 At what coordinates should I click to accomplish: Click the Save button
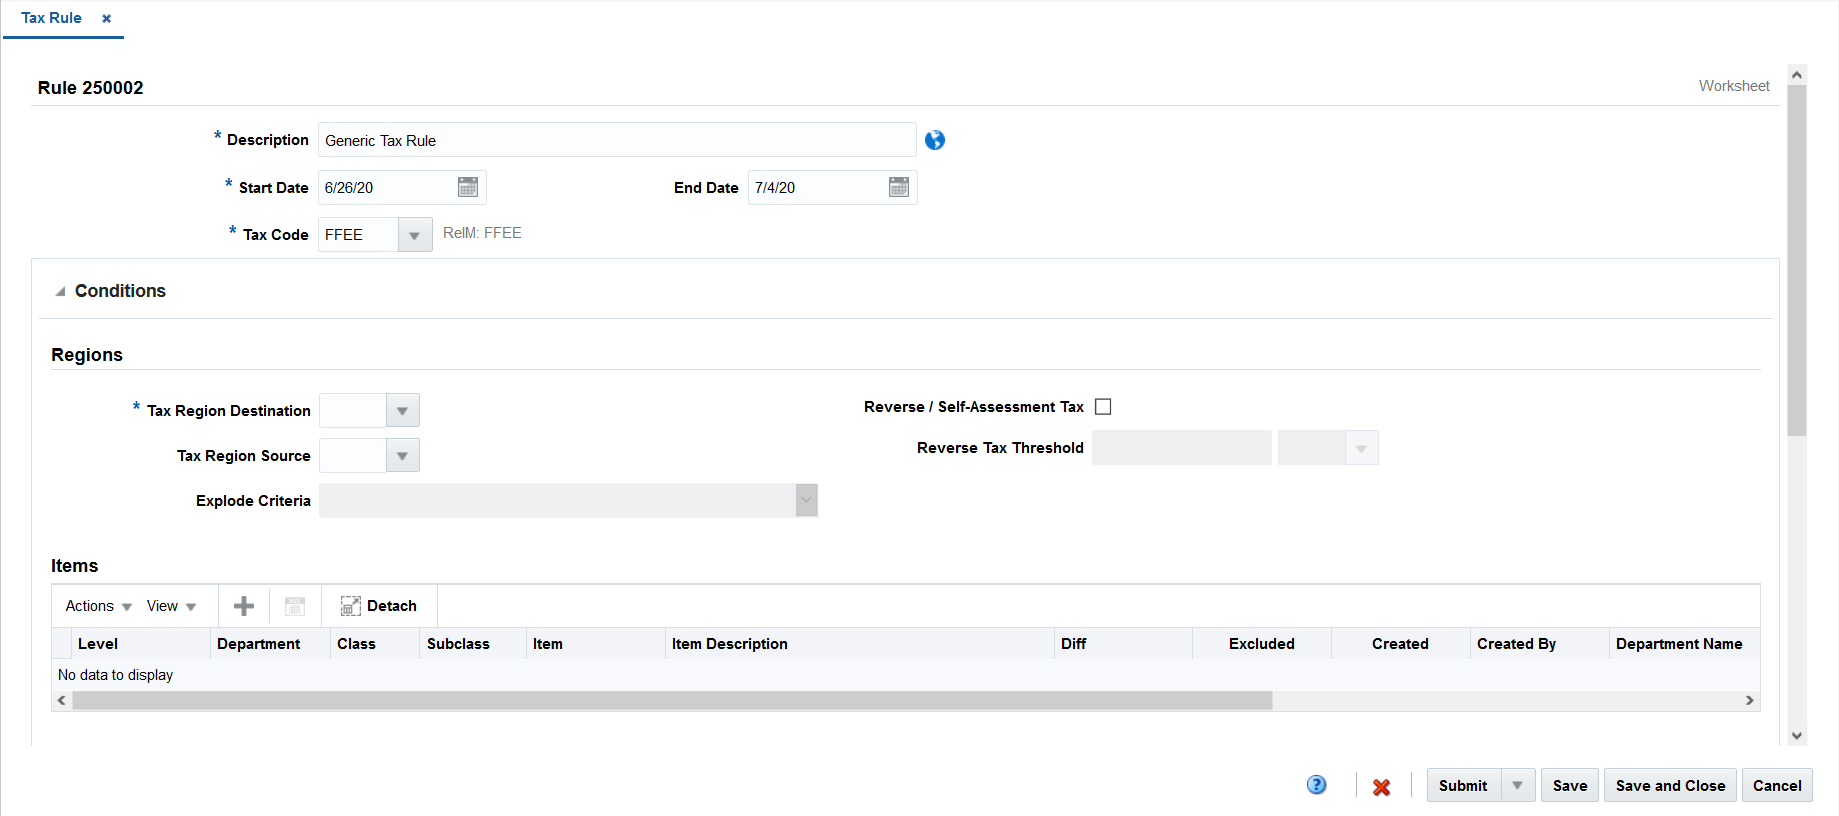pos(1570,785)
